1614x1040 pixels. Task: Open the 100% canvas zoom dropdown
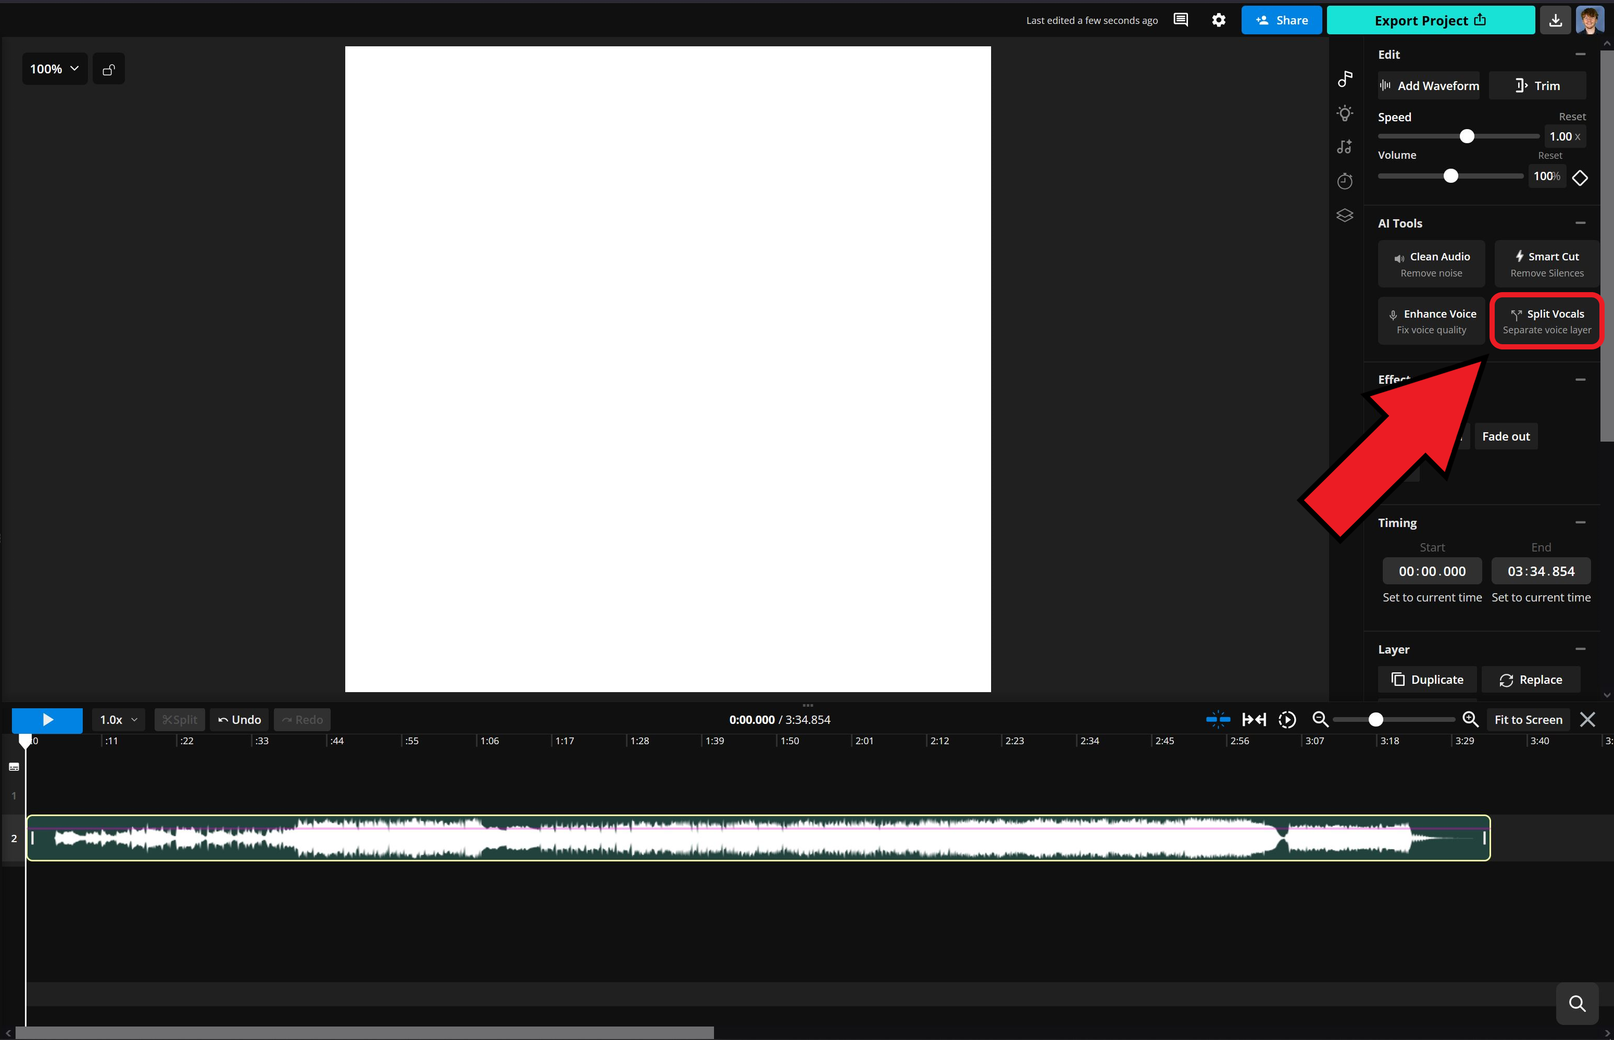point(54,68)
